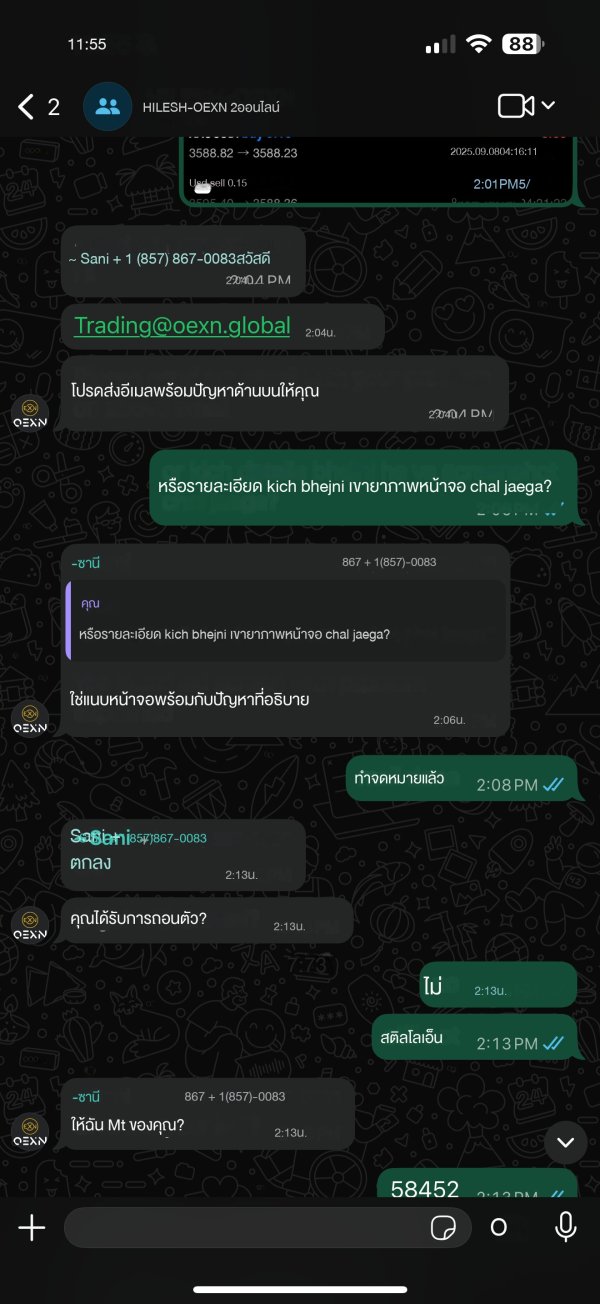Open OEXN avatar beside Thai email message
The height and width of the screenshot is (1304, 600).
(30, 411)
